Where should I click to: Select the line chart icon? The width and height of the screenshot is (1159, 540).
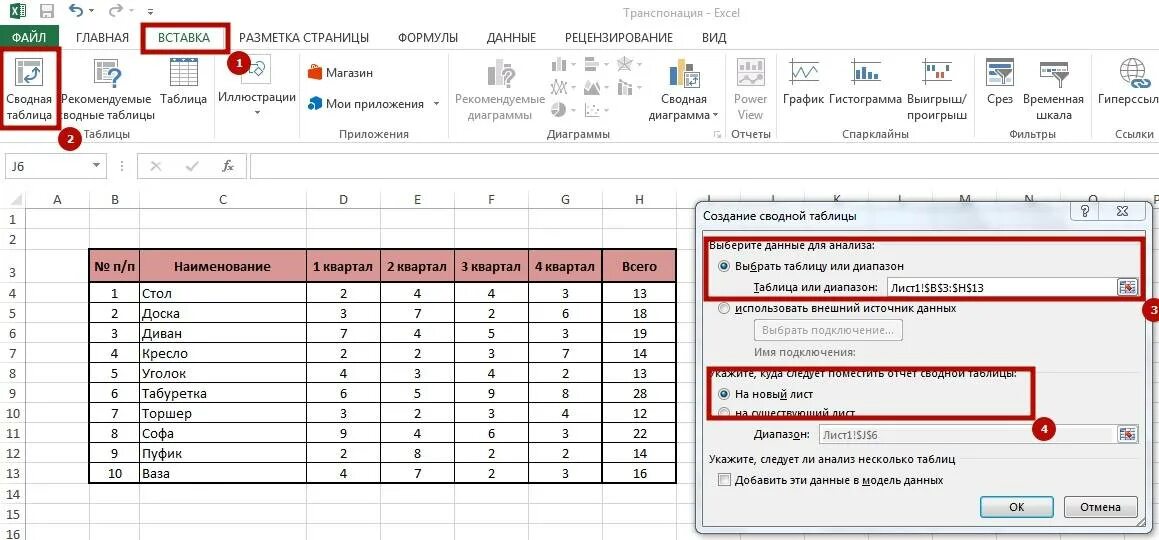560,88
